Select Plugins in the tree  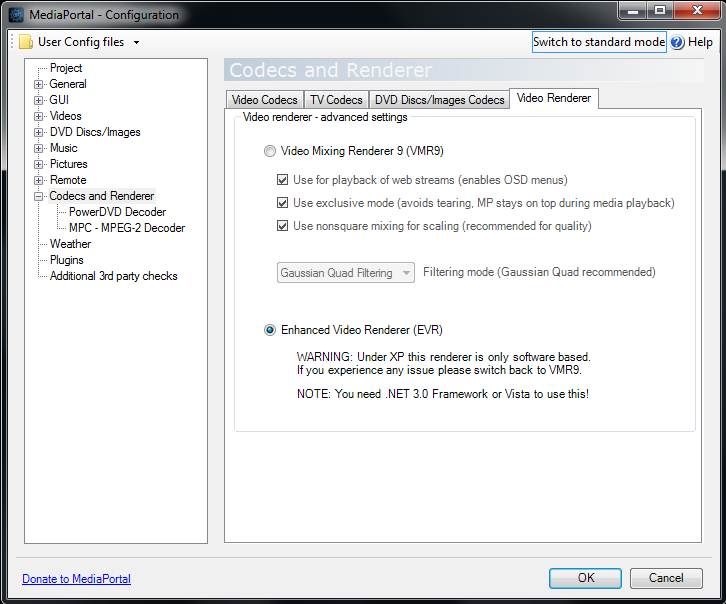tap(67, 260)
